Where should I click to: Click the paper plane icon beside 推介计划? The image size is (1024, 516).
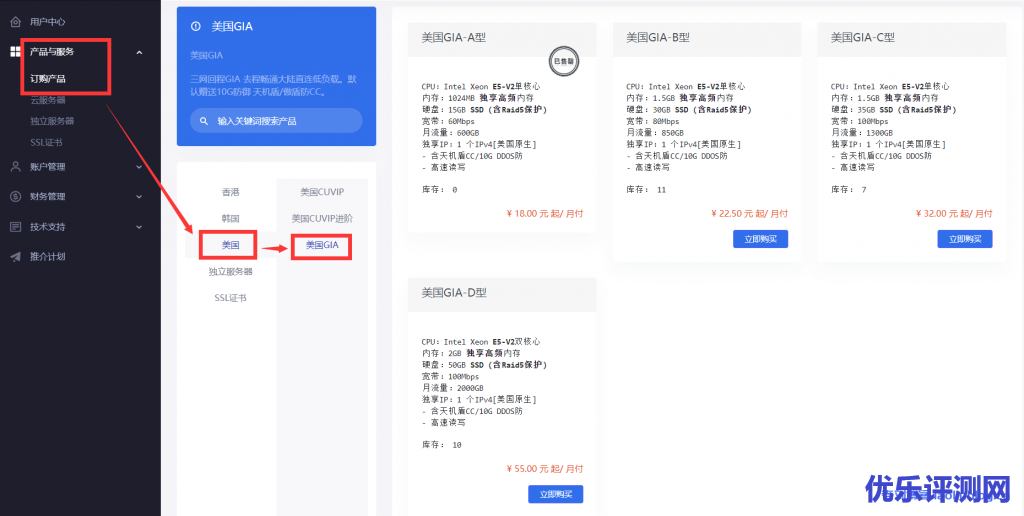tap(15, 257)
